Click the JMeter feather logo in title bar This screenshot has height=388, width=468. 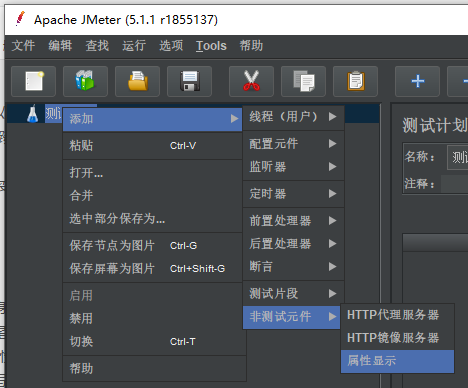pyautogui.click(x=20, y=19)
